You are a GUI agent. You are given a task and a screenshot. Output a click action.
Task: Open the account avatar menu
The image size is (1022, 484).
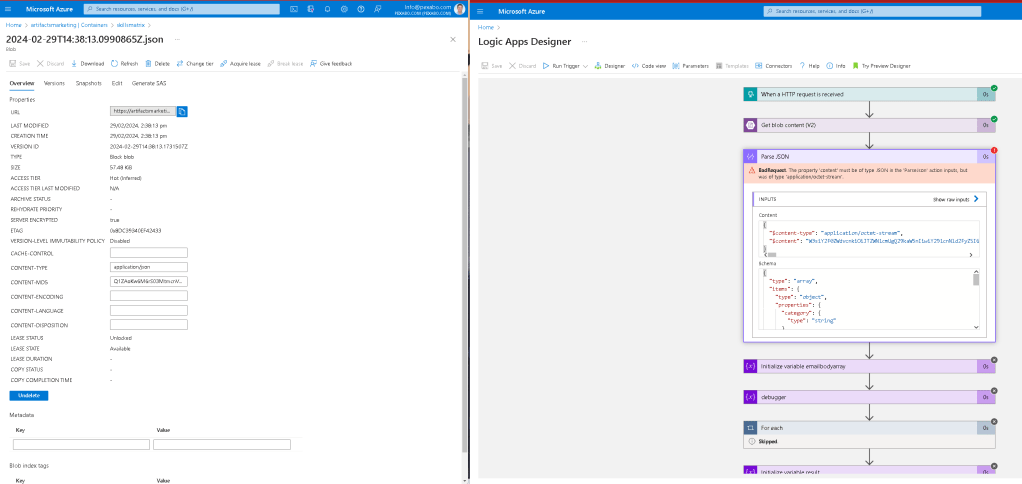[460, 8]
